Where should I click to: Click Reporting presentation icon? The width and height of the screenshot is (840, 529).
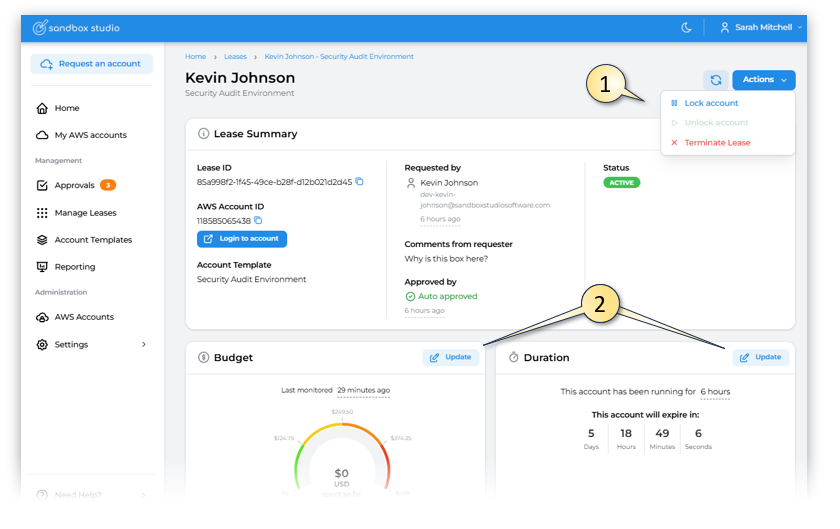click(42, 267)
